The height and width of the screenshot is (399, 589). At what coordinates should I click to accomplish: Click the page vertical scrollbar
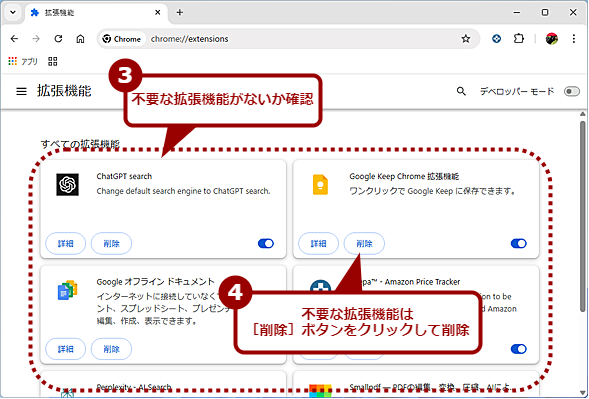point(583,216)
